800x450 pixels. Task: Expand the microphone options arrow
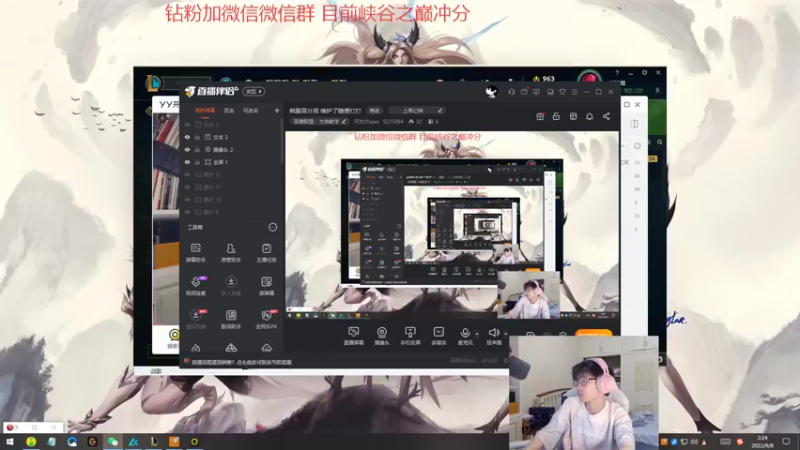477,333
